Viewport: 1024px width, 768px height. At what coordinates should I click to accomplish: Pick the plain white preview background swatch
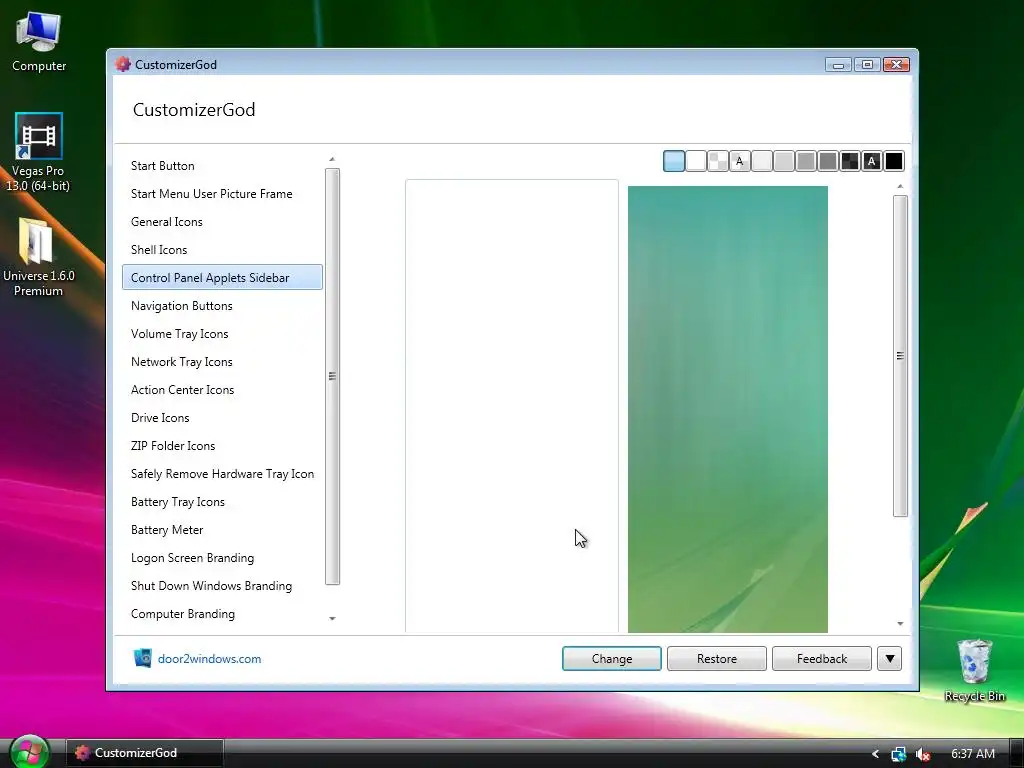tap(696, 161)
